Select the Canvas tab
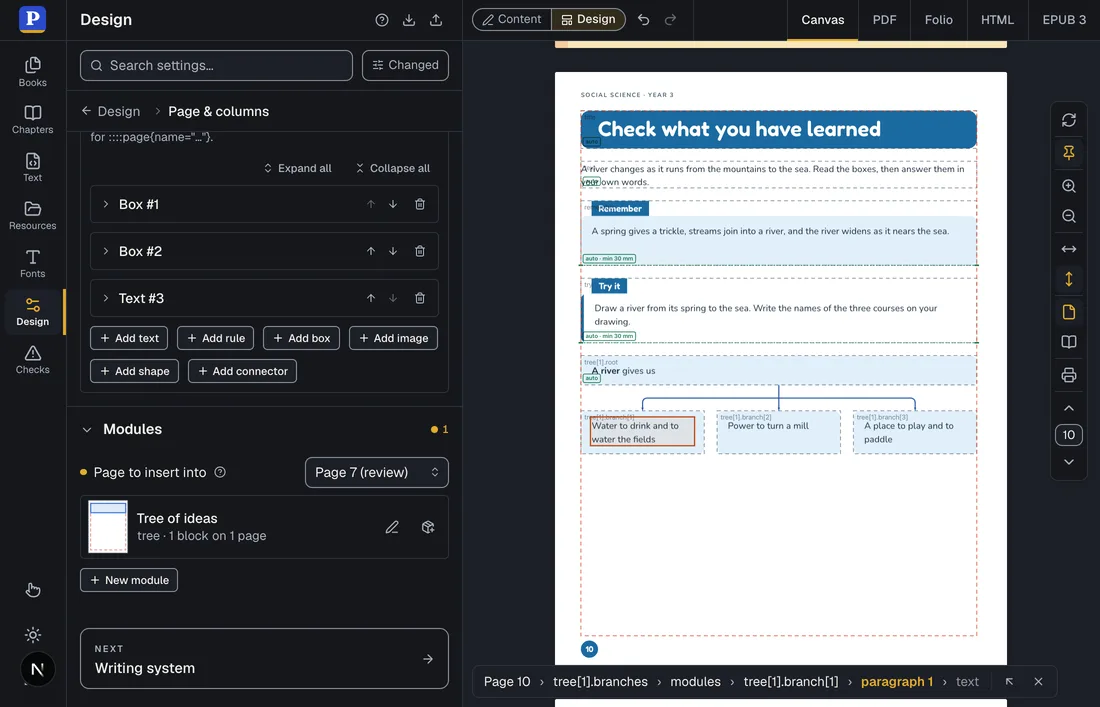This screenshot has height=707, width=1100. 822,20
